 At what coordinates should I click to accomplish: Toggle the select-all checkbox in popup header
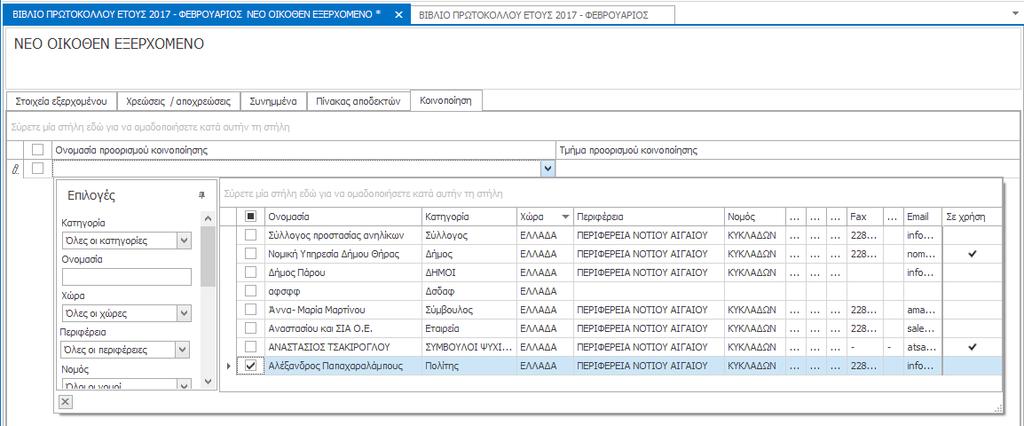point(250,216)
